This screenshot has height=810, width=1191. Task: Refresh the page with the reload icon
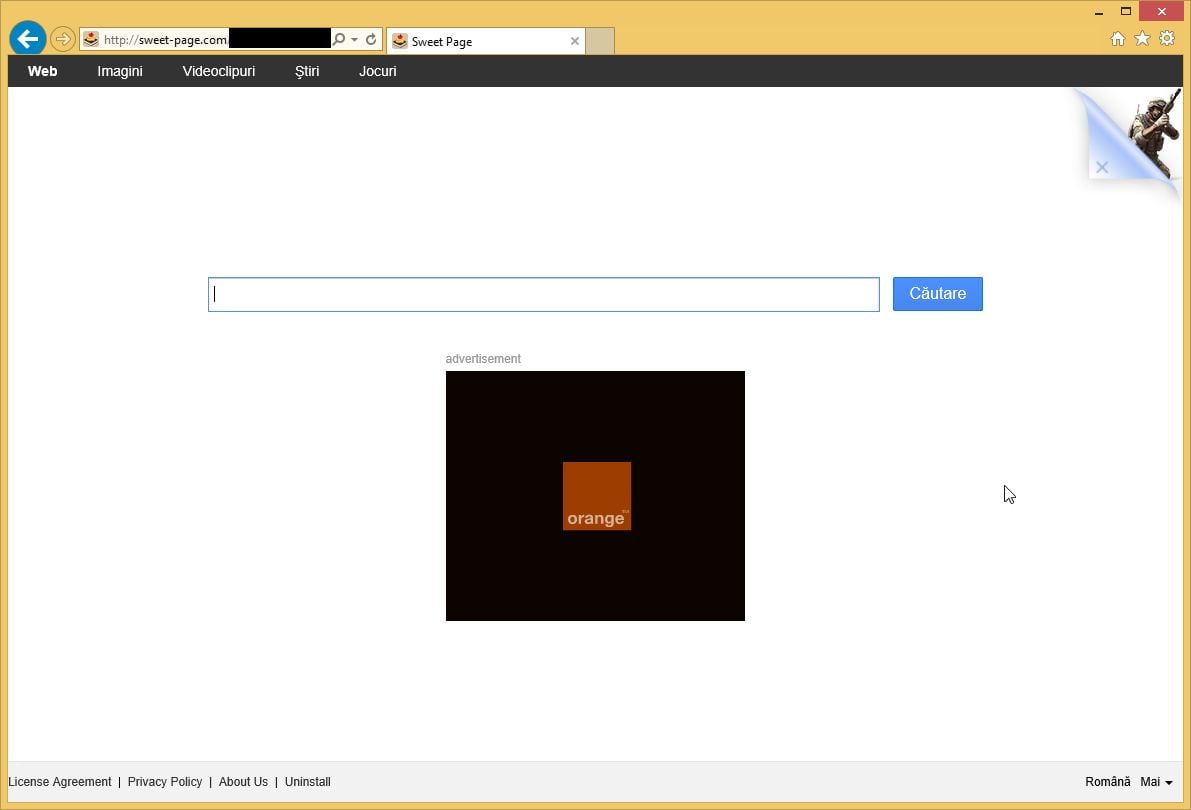coord(371,40)
